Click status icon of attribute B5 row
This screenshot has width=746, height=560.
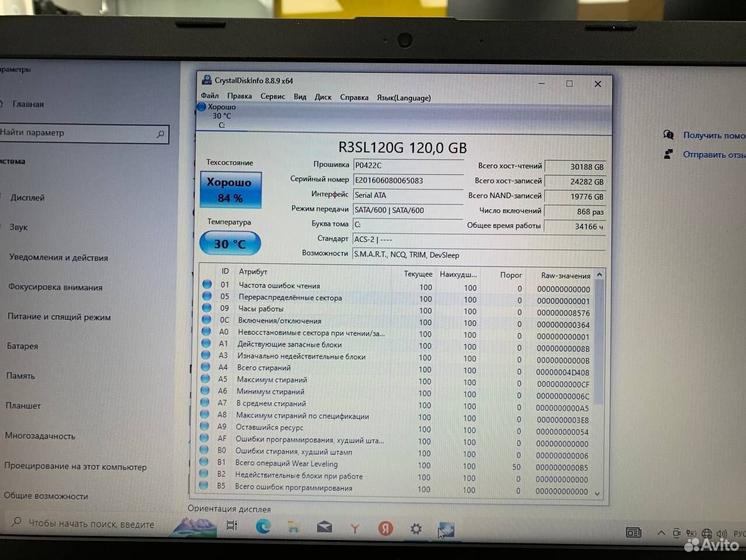point(204,486)
